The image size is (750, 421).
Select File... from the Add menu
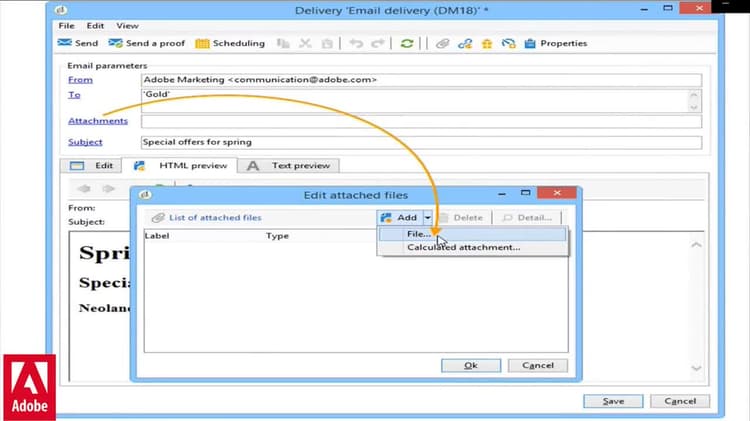click(473, 234)
